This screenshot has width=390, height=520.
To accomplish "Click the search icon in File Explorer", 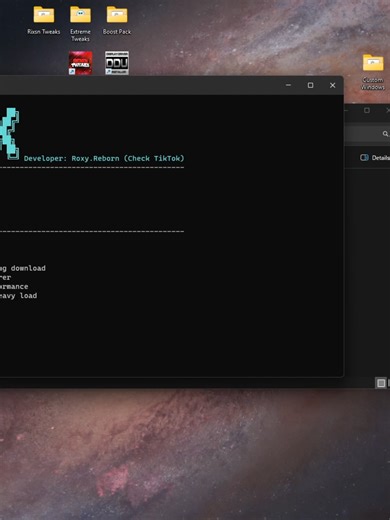I will coord(385,134).
